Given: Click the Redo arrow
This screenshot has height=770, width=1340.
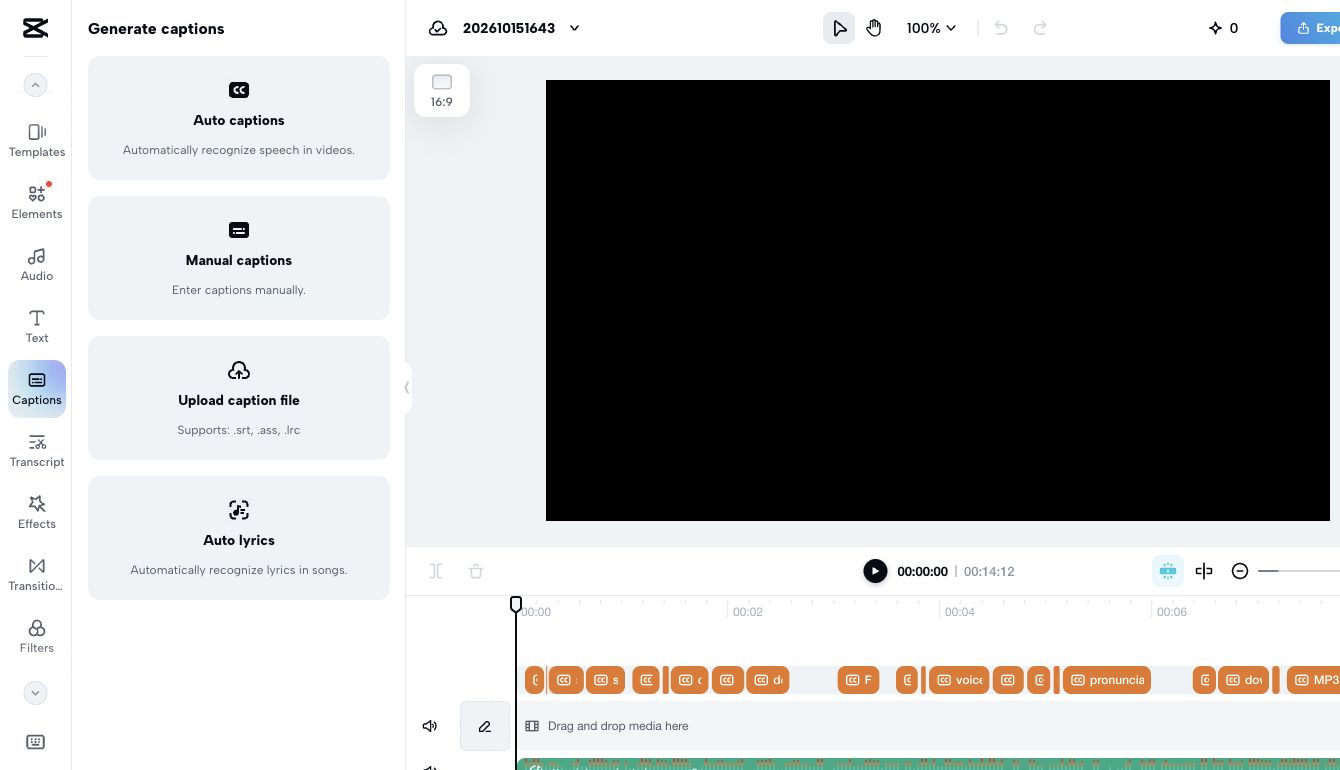Looking at the screenshot, I should [1040, 28].
